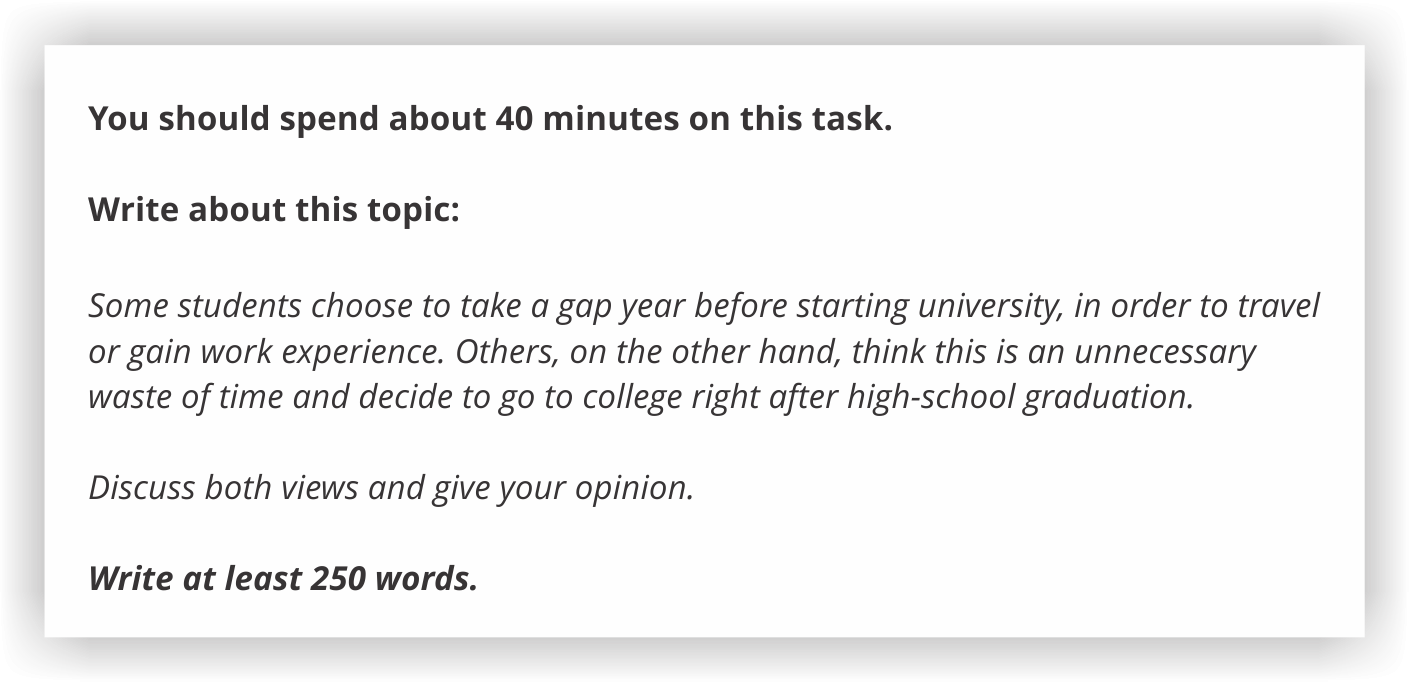Click the word "Discuss" in the instruction line

pyautogui.click(x=142, y=488)
